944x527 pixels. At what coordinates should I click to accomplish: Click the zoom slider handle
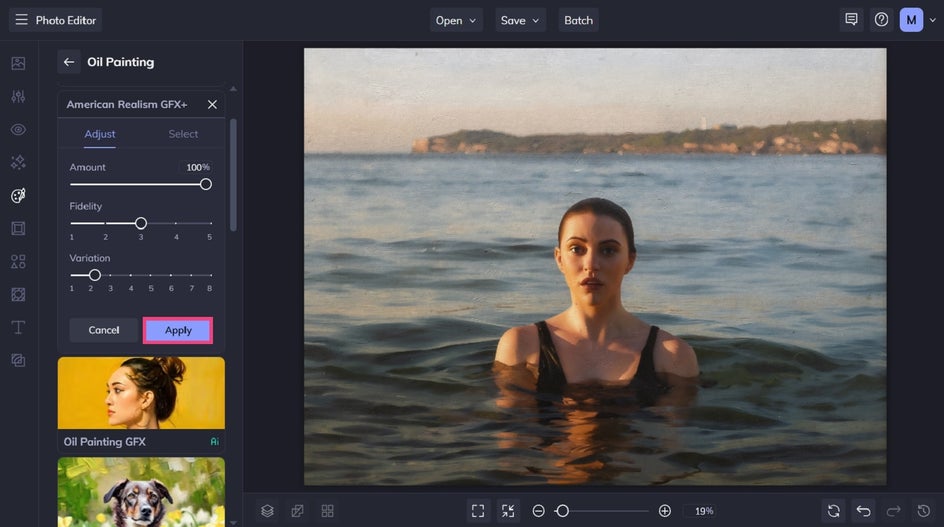click(x=562, y=511)
